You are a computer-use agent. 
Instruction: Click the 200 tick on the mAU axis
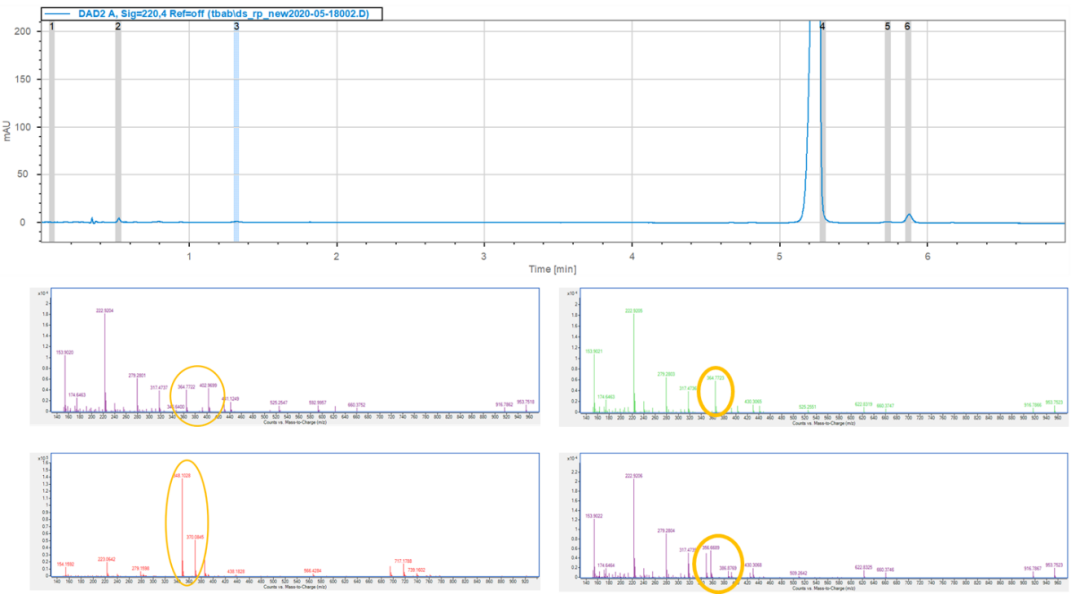23,31
